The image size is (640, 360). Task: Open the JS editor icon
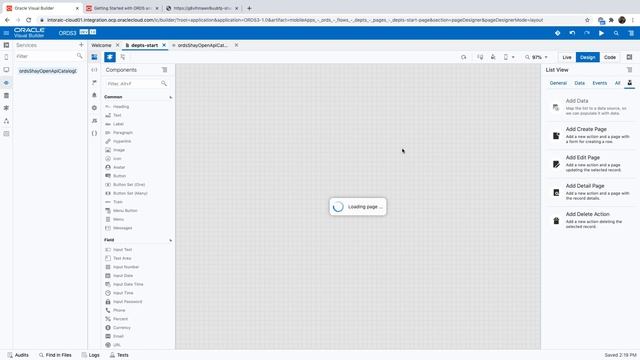[94, 121]
